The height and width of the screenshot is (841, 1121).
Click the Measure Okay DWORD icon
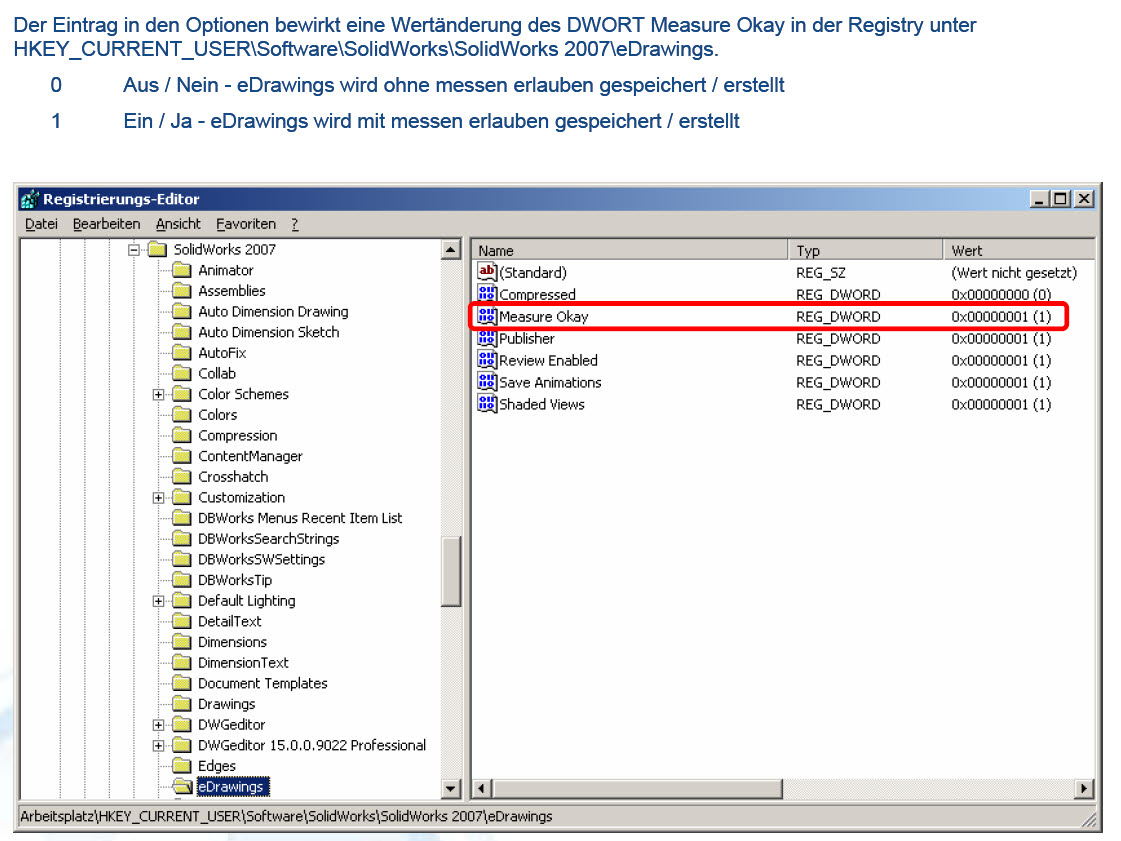pos(487,316)
